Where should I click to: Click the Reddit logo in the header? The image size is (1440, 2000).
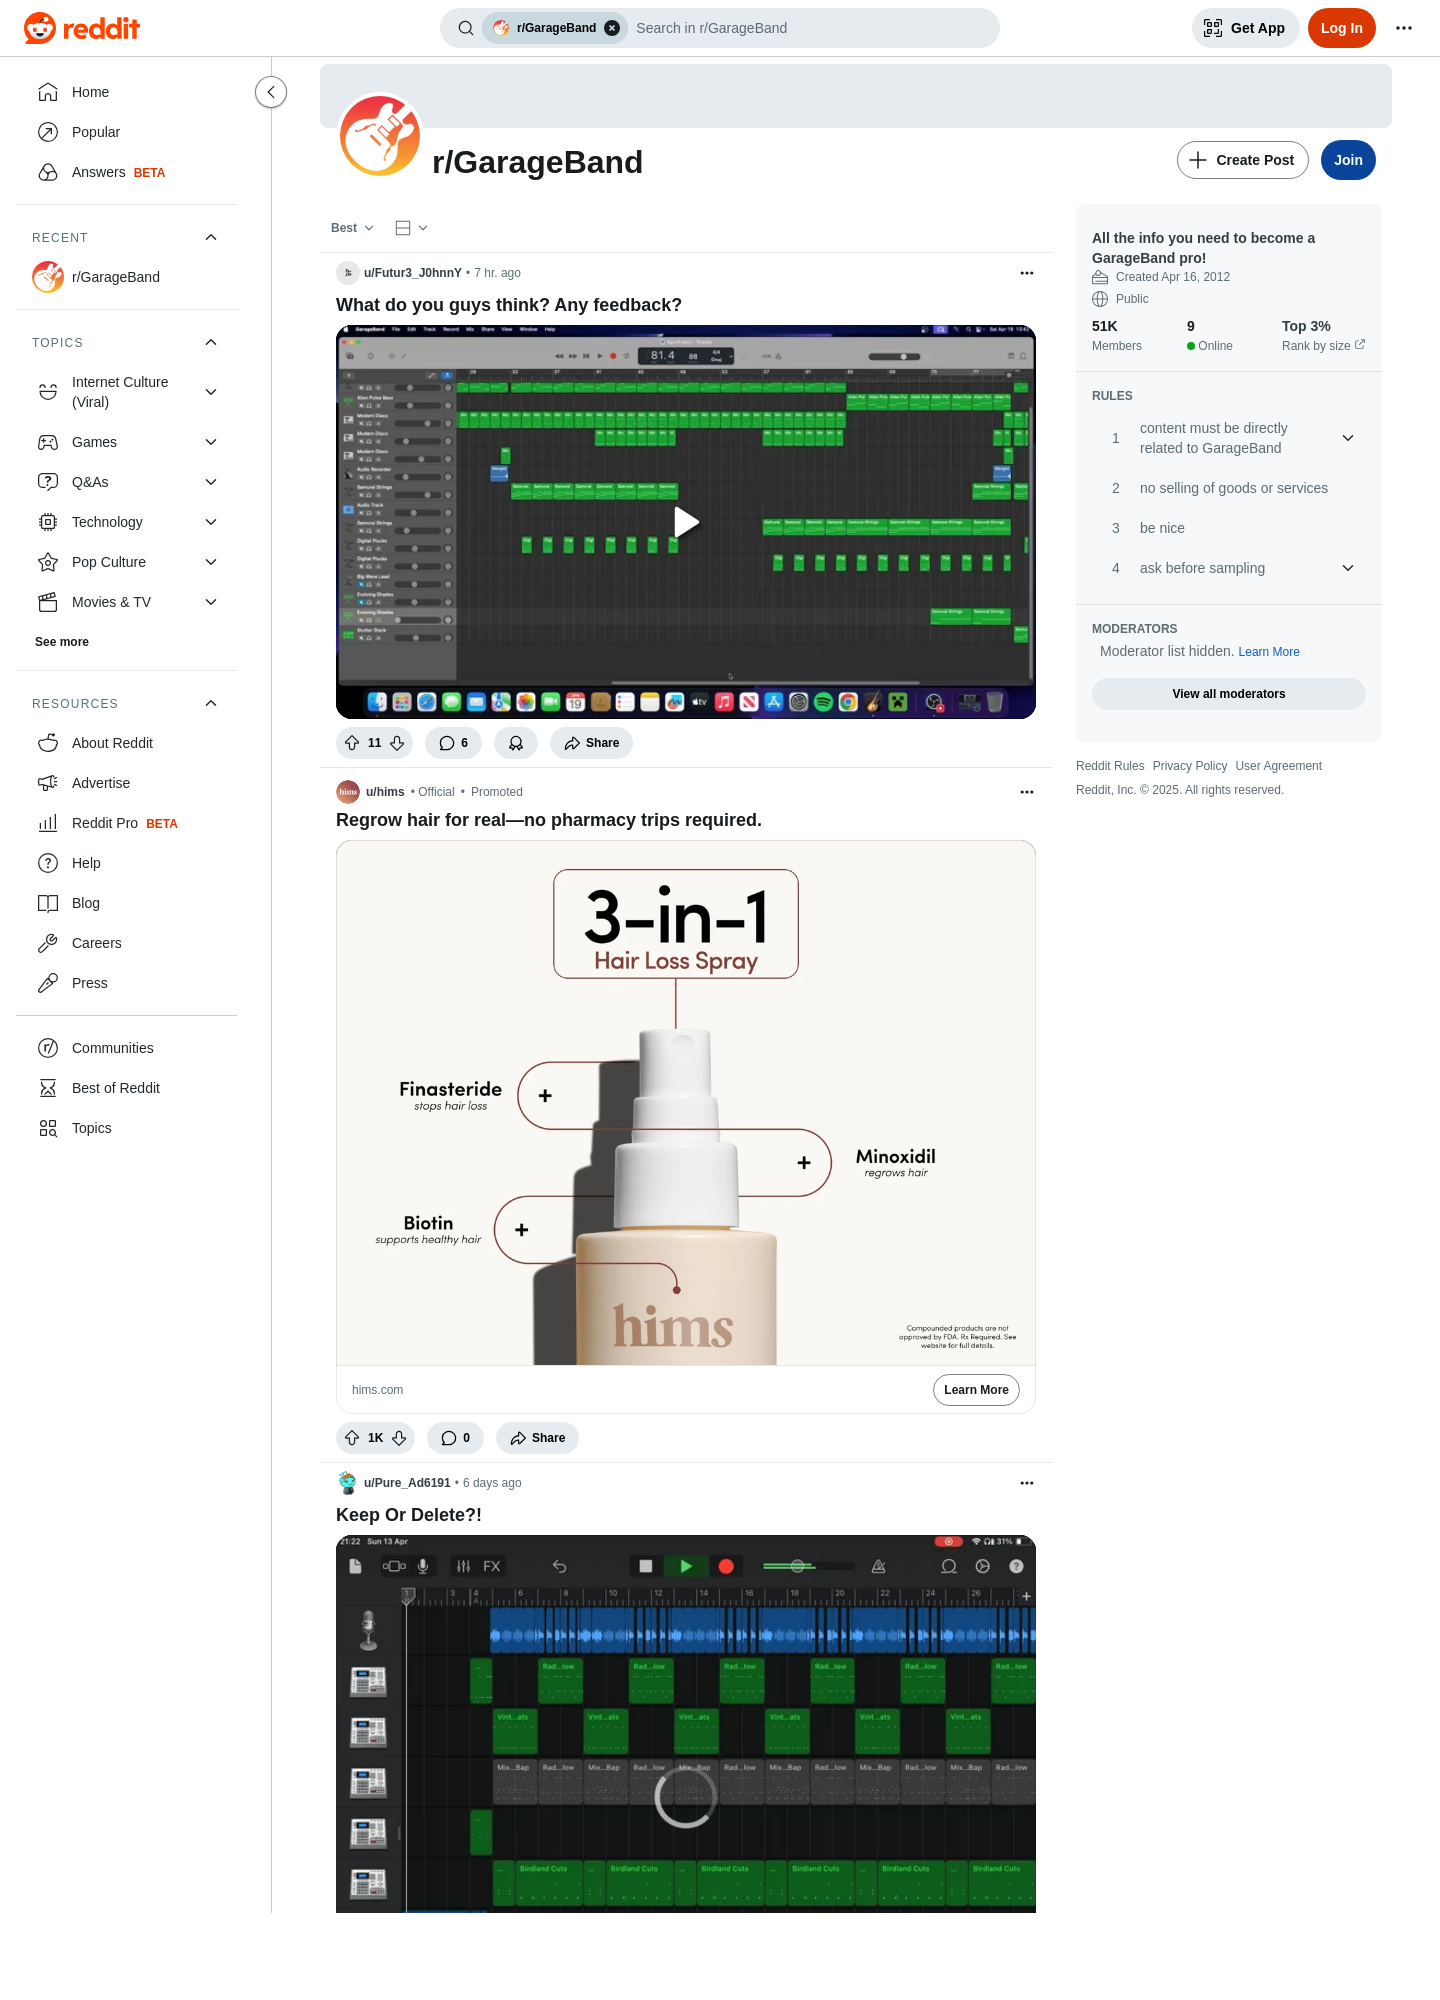click(x=82, y=28)
